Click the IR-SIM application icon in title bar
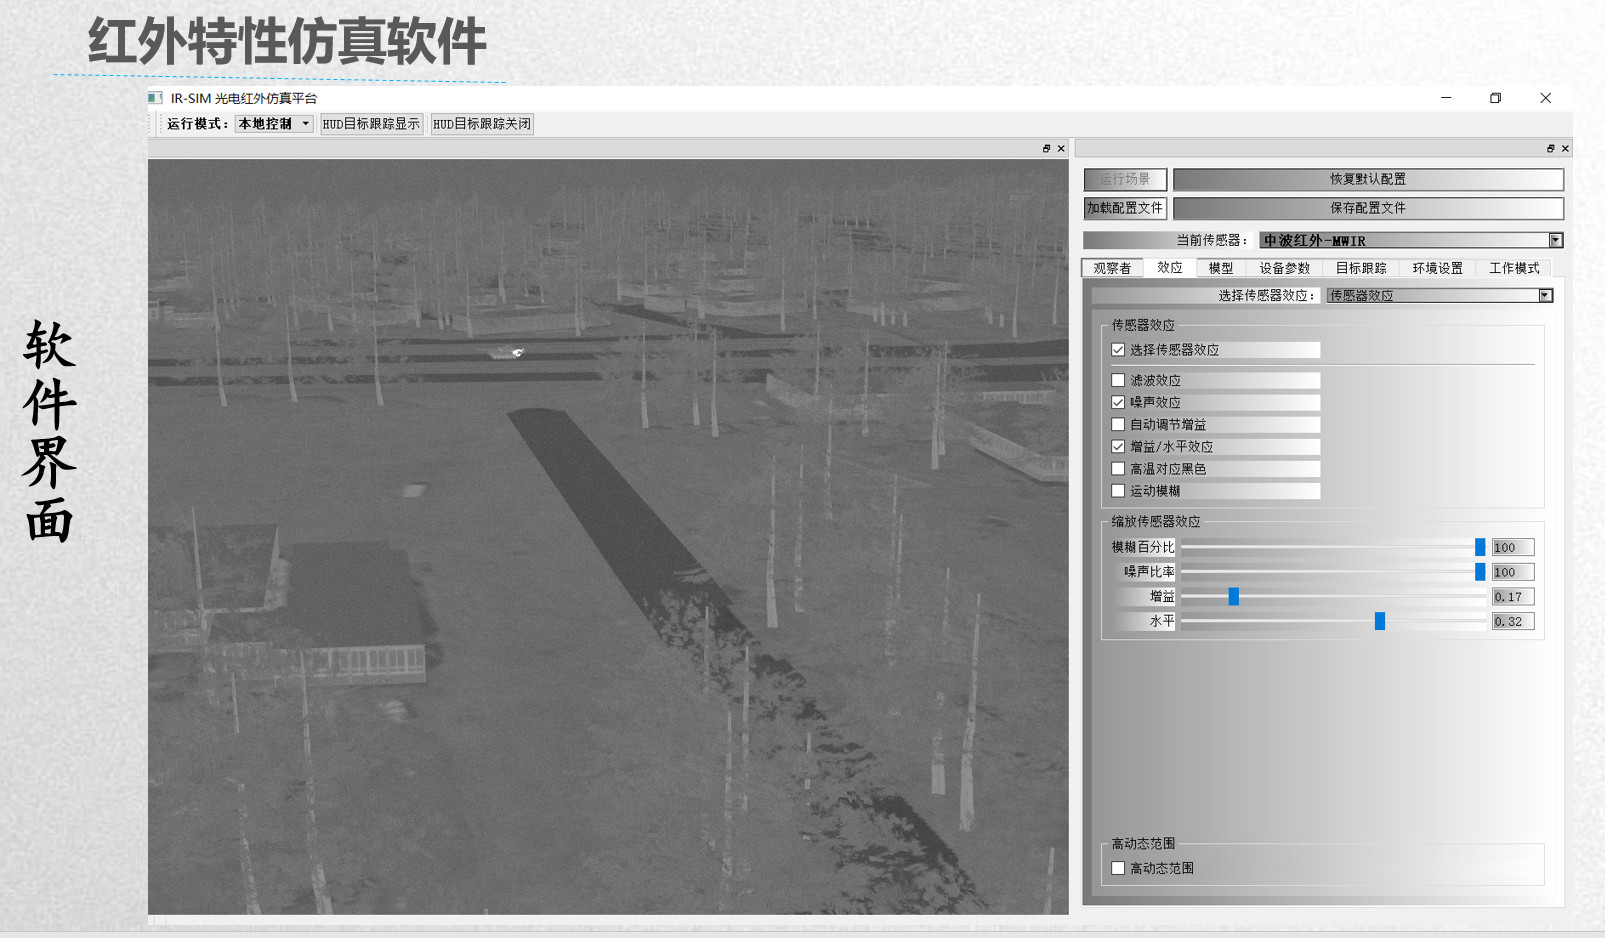 pyautogui.click(x=155, y=98)
